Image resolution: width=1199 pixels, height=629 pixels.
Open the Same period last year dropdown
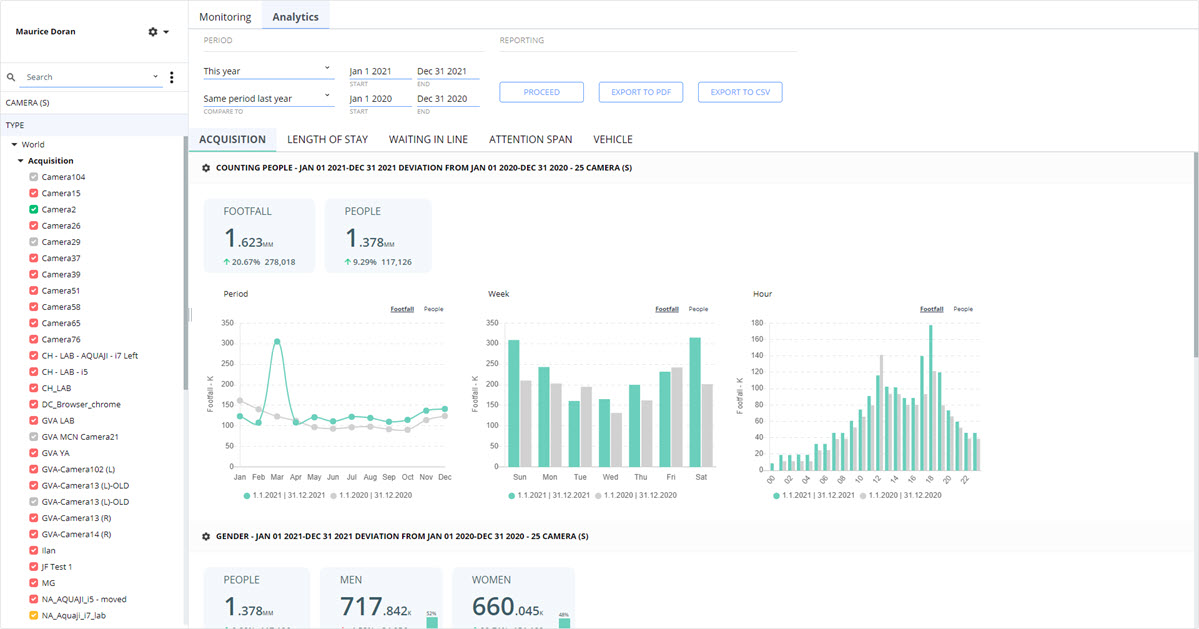268,99
